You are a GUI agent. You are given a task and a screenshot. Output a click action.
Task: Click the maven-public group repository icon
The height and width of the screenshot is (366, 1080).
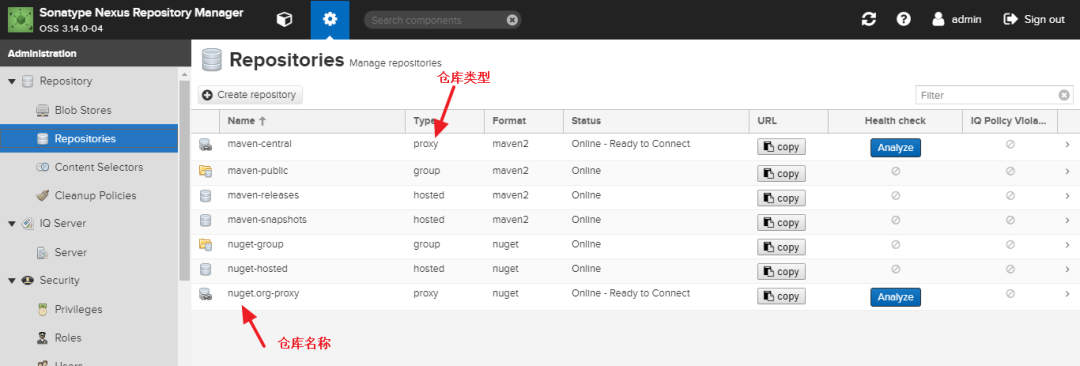(205, 171)
